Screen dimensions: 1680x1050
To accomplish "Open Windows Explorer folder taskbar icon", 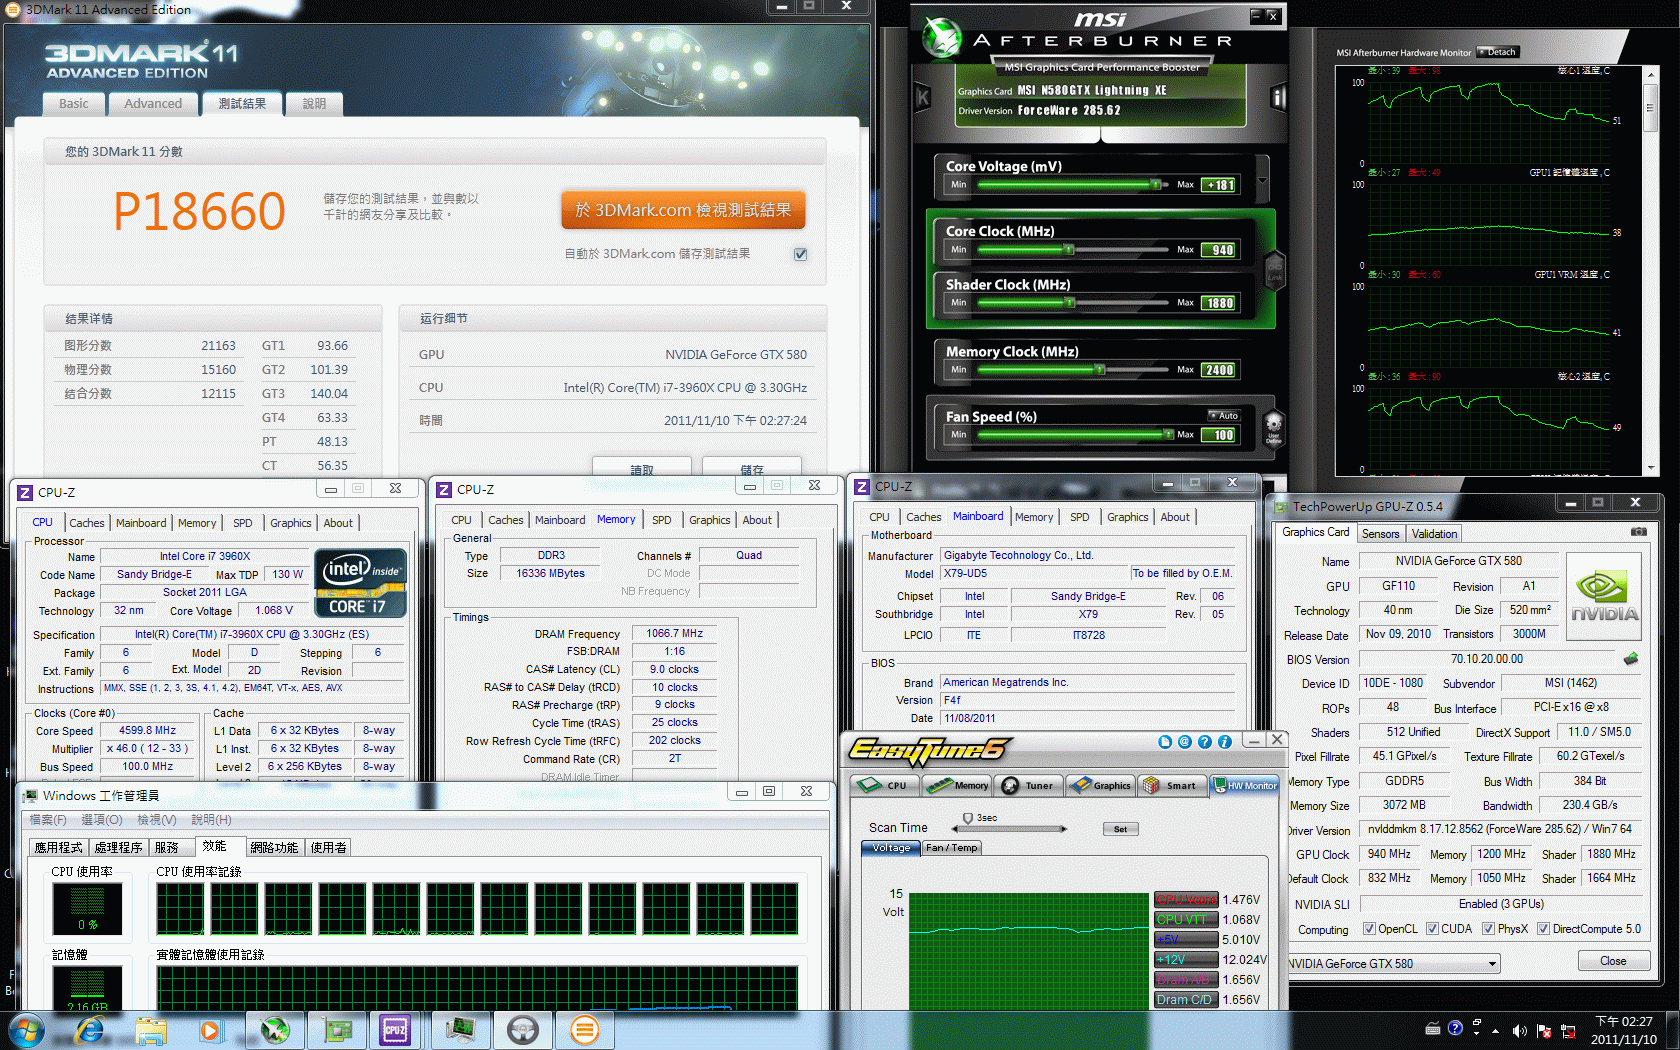I will (151, 1030).
